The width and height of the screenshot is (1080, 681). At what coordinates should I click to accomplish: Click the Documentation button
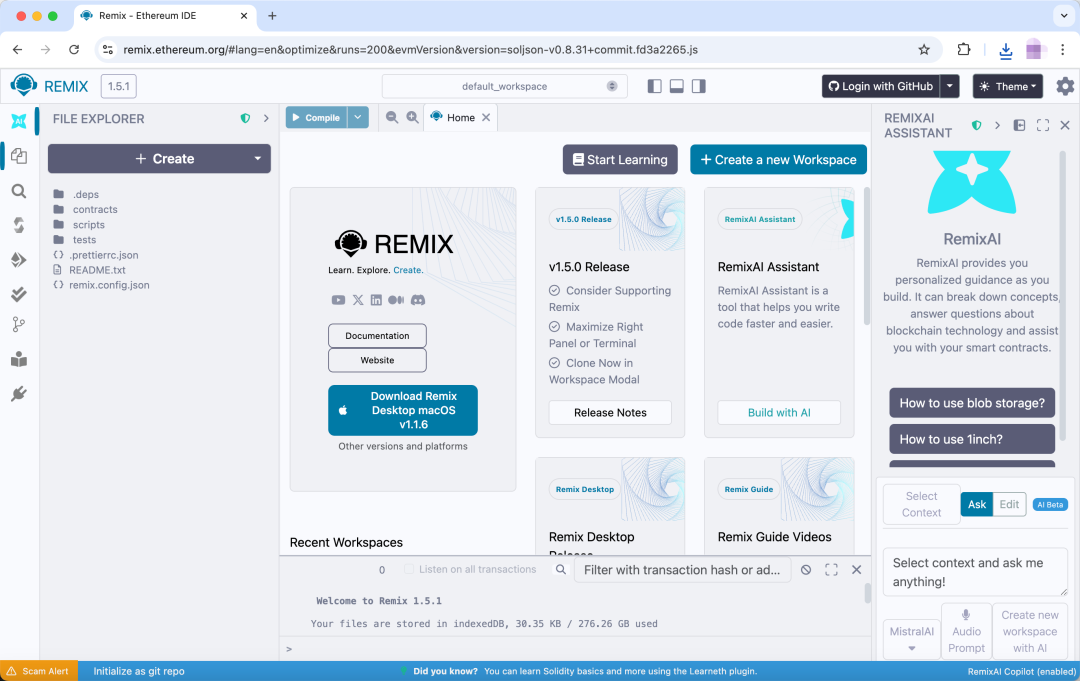[x=377, y=336]
